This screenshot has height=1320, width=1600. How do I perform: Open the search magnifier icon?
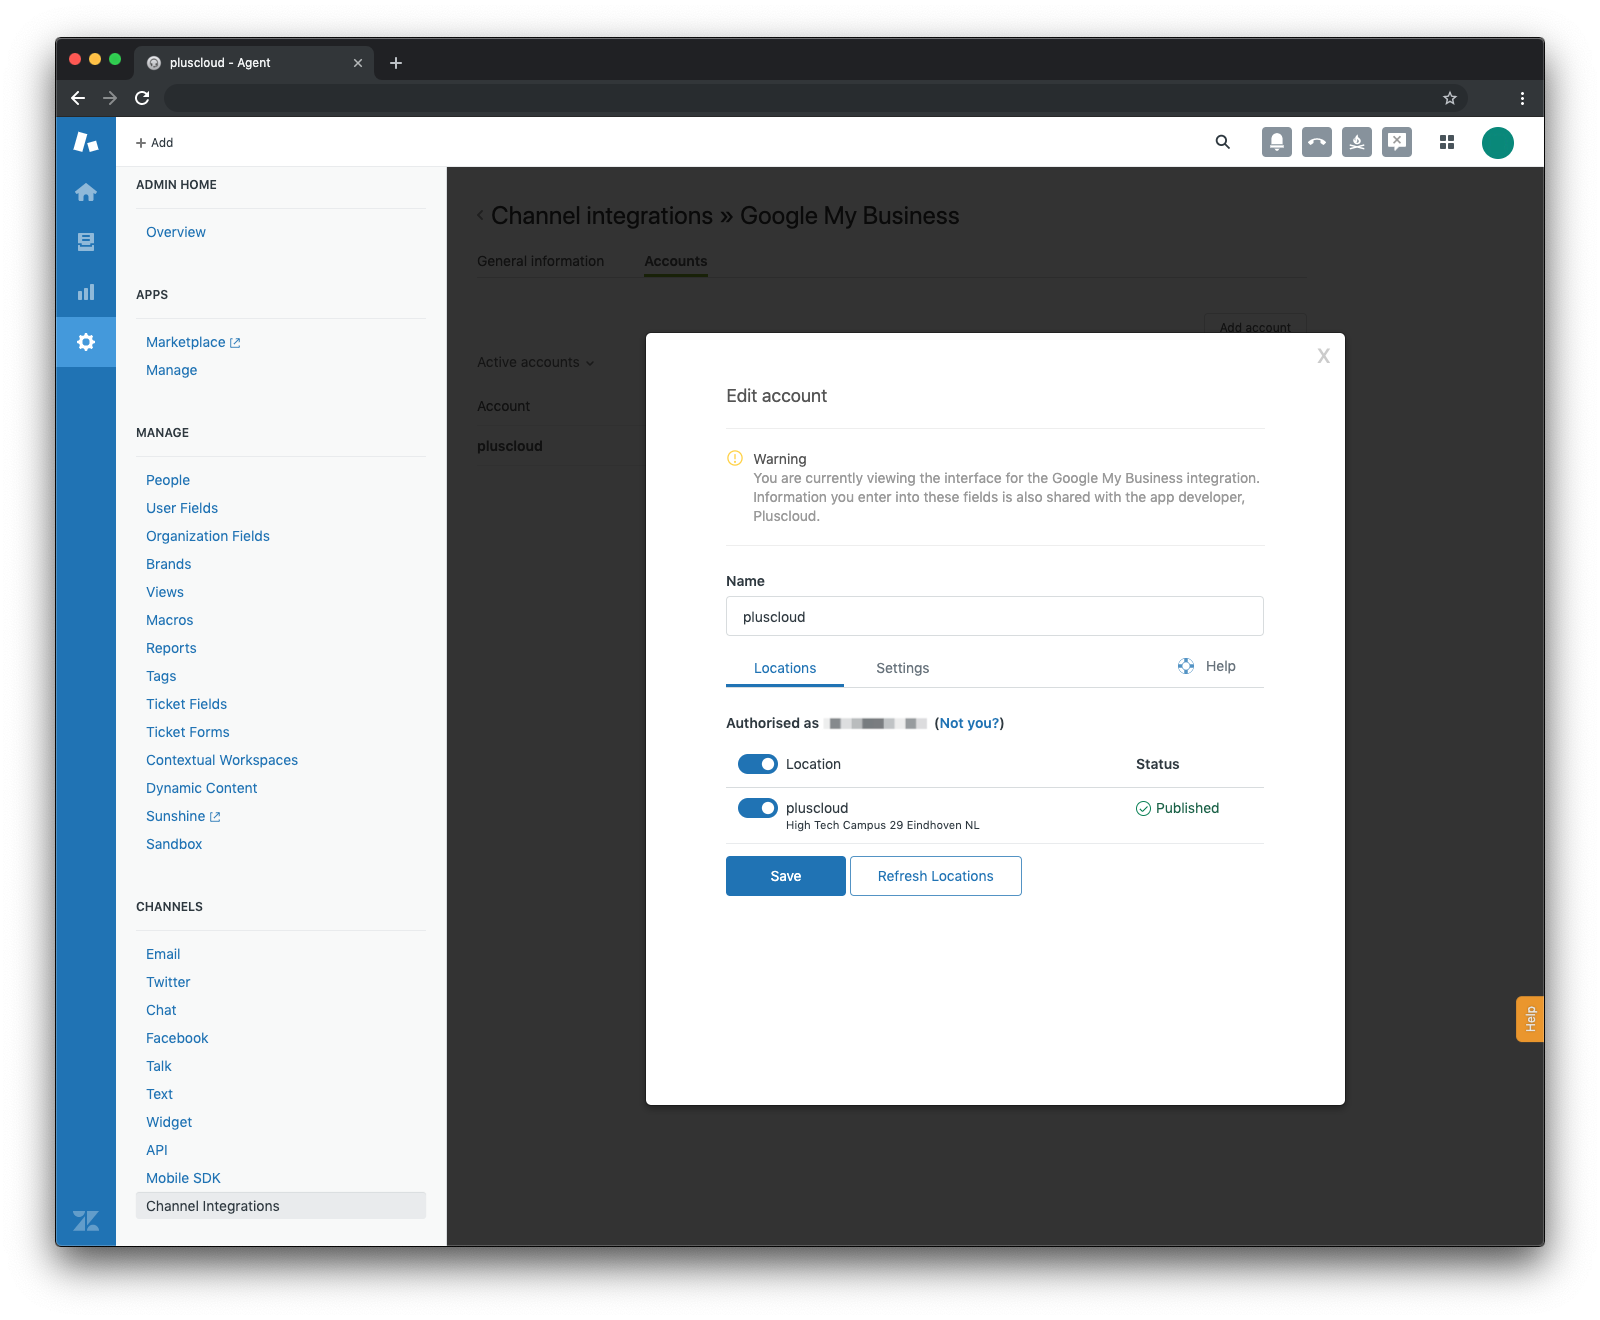[1222, 142]
